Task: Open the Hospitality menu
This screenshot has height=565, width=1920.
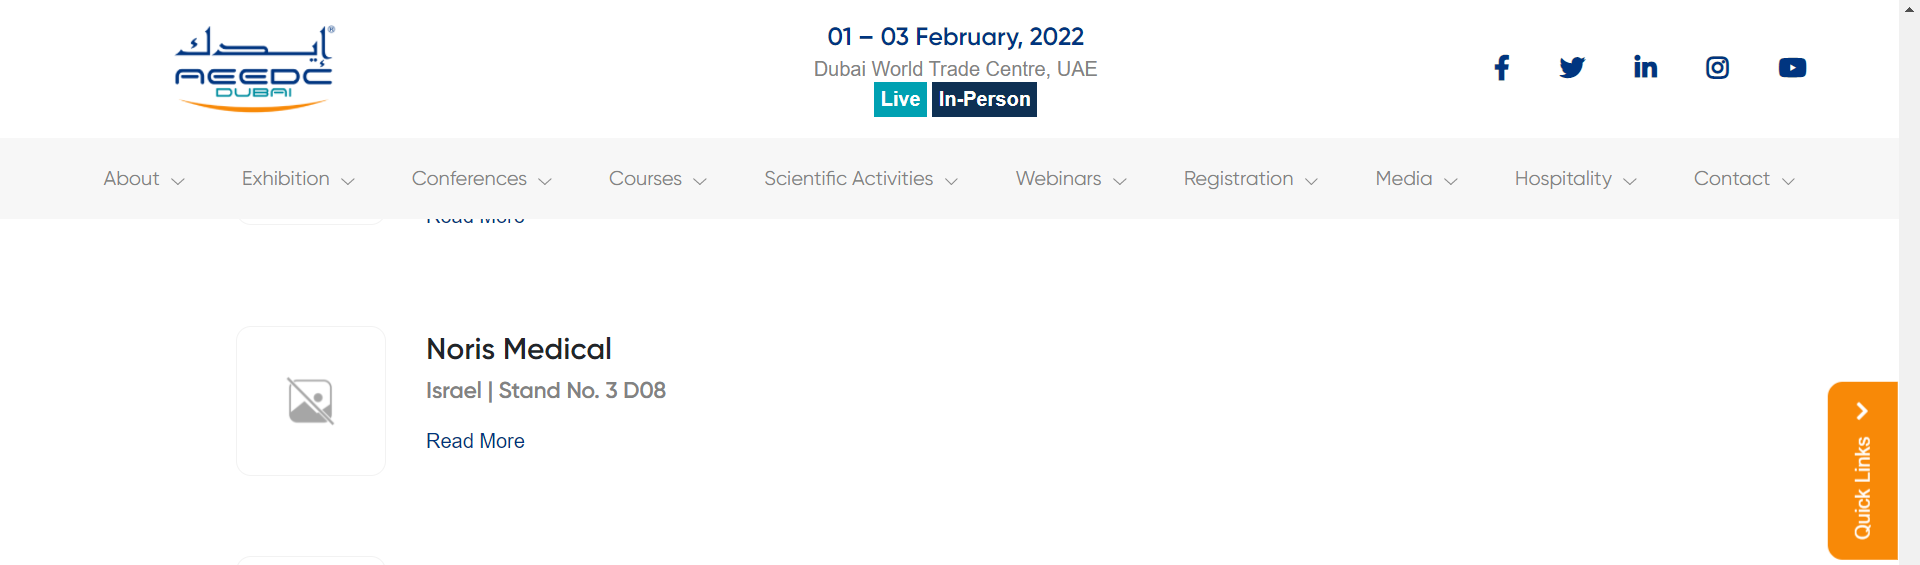Action: tap(1575, 179)
